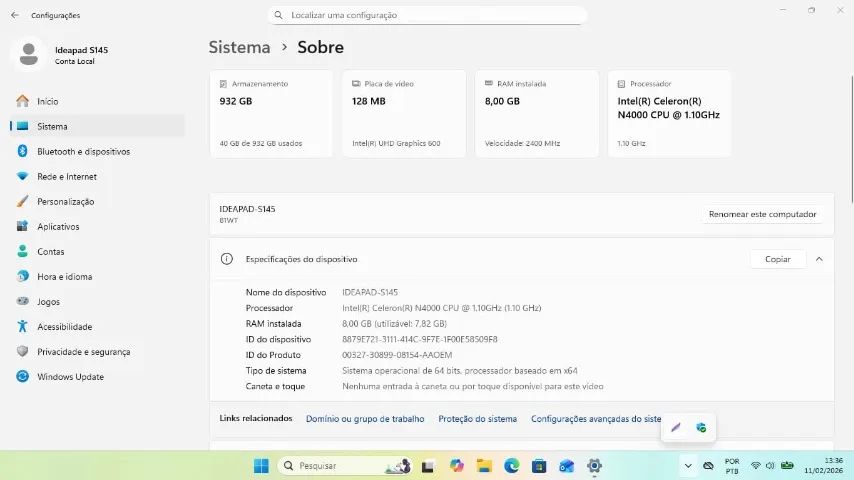Open Microsoft Edge from the taskbar
Viewport: 854px width, 480px height.
[x=511, y=466]
